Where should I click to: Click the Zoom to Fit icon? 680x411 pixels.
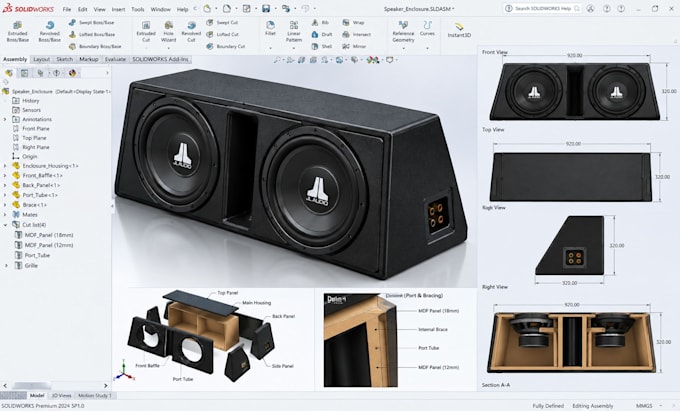(x=277, y=60)
